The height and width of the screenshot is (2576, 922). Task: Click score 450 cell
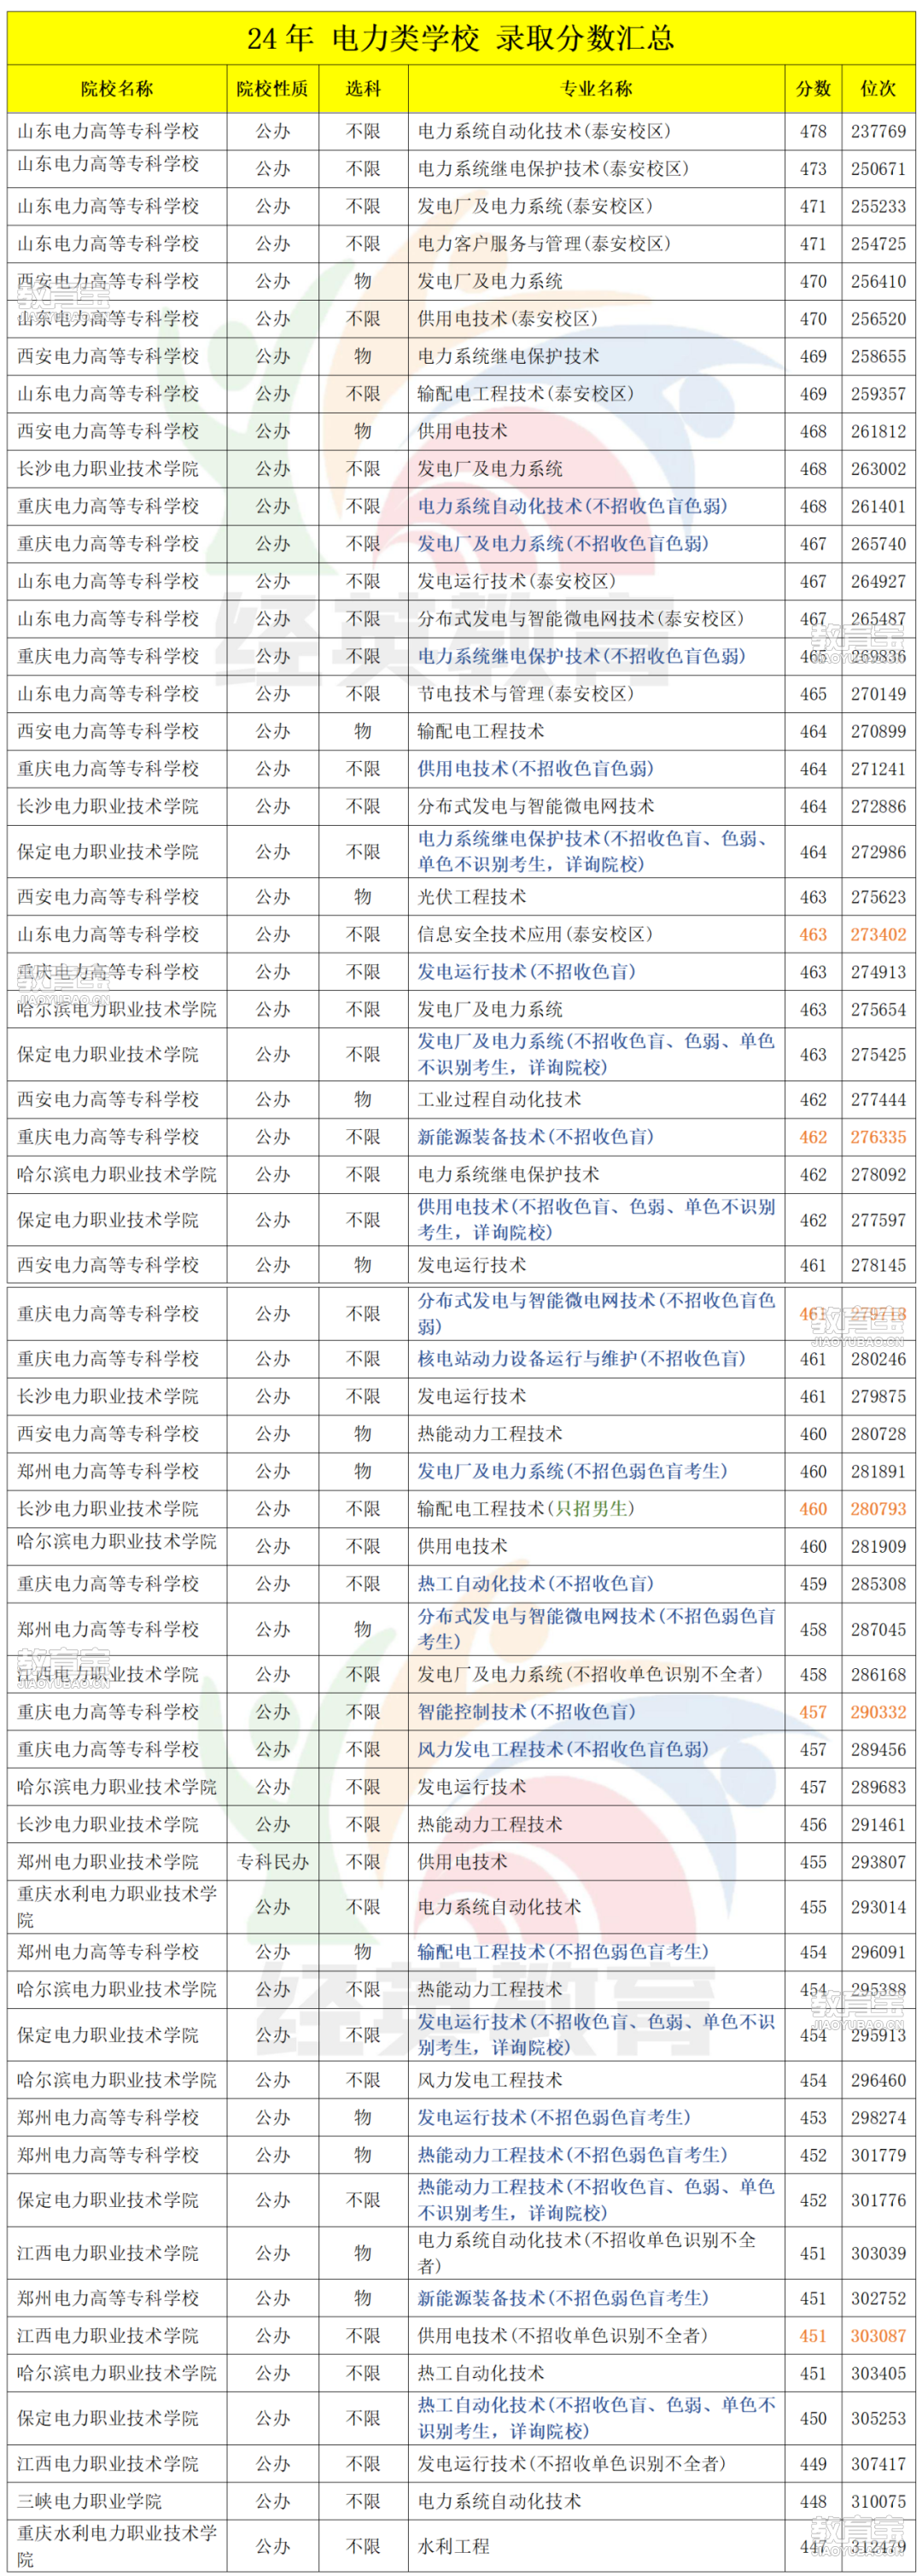click(813, 2418)
